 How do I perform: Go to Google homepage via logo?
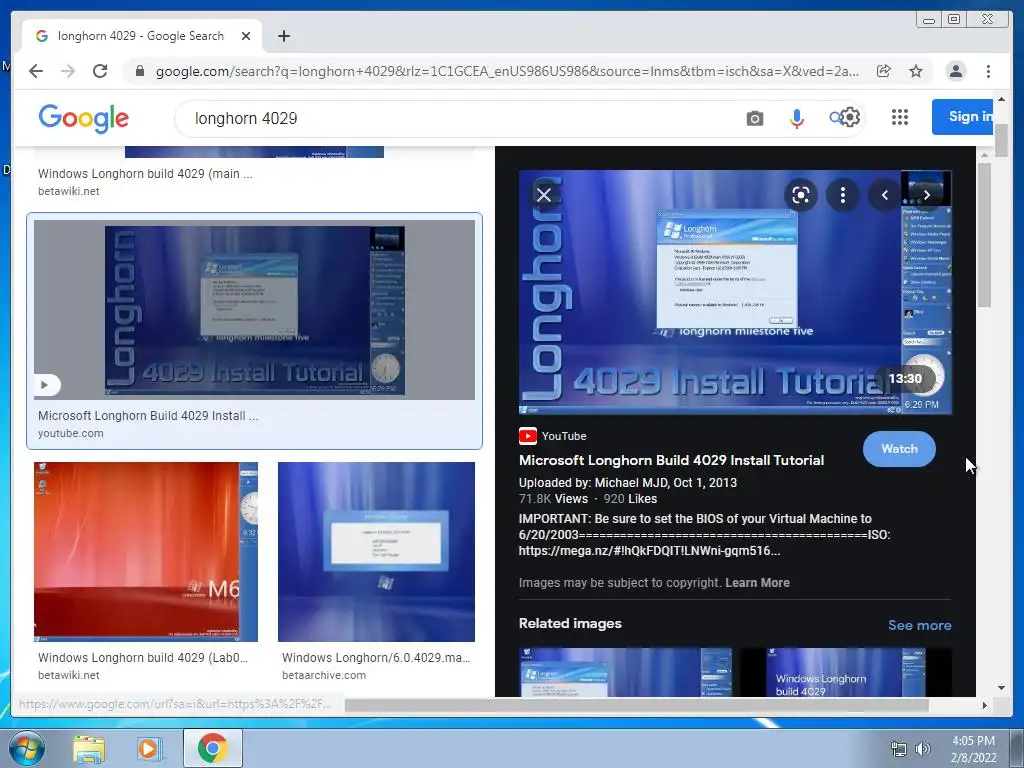[x=84, y=118]
